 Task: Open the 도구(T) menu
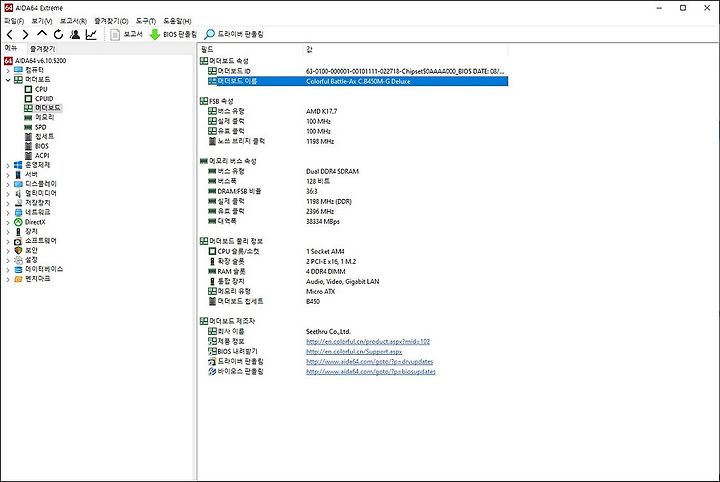(146, 21)
